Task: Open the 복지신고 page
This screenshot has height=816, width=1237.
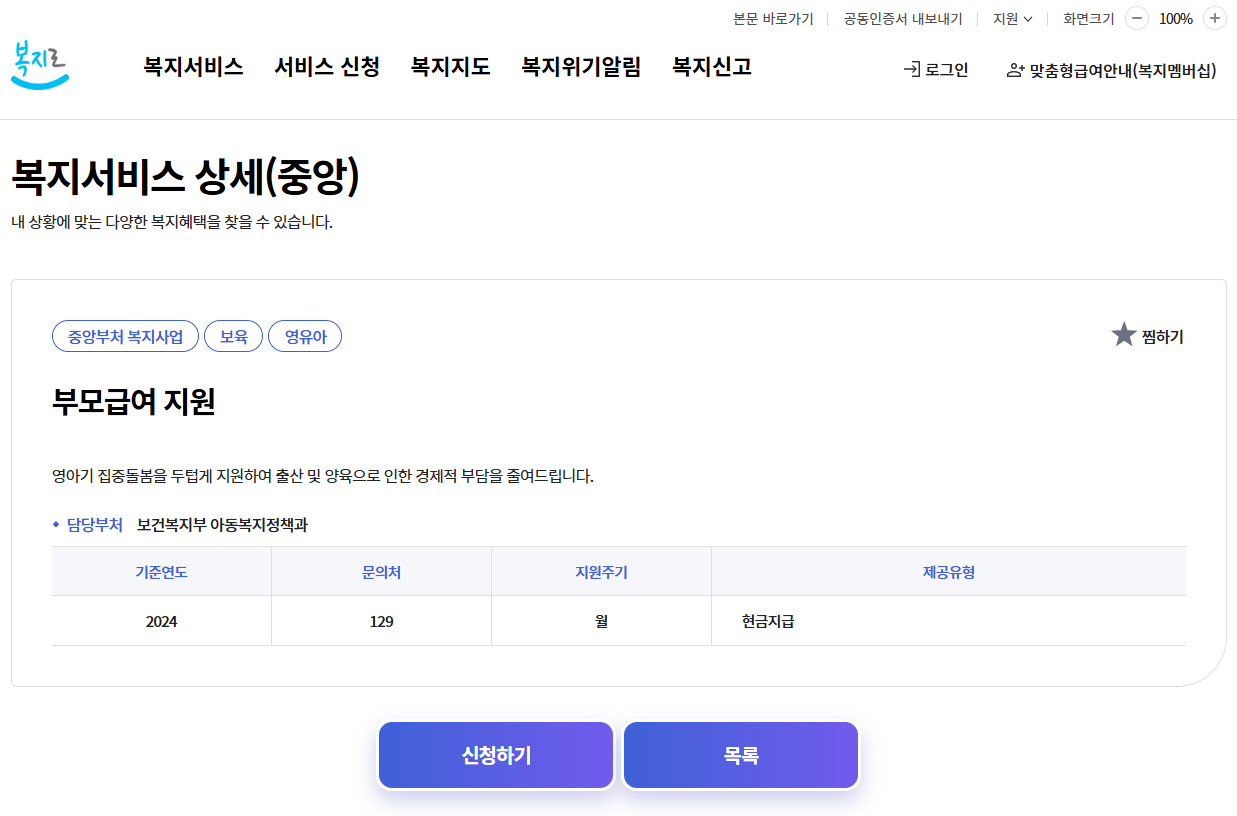Action: (x=710, y=66)
